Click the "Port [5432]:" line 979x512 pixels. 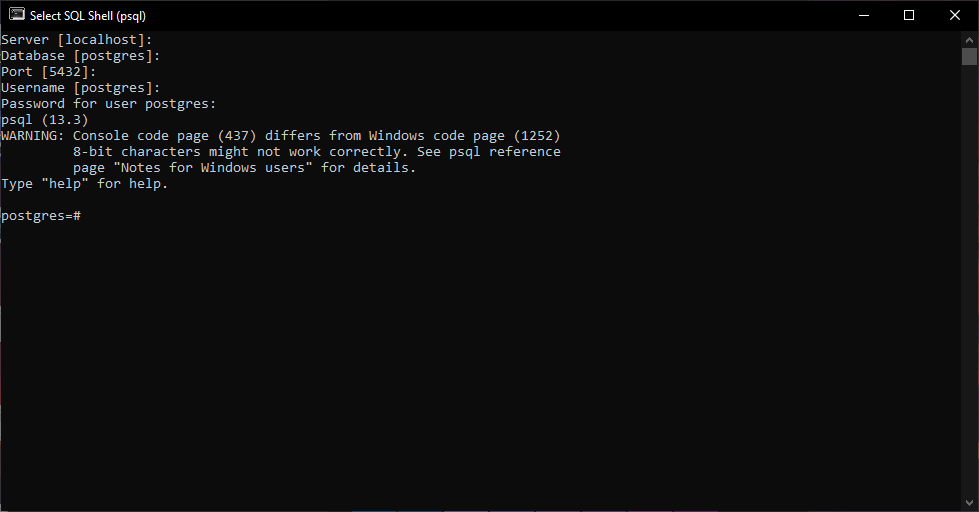tap(48, 72)
